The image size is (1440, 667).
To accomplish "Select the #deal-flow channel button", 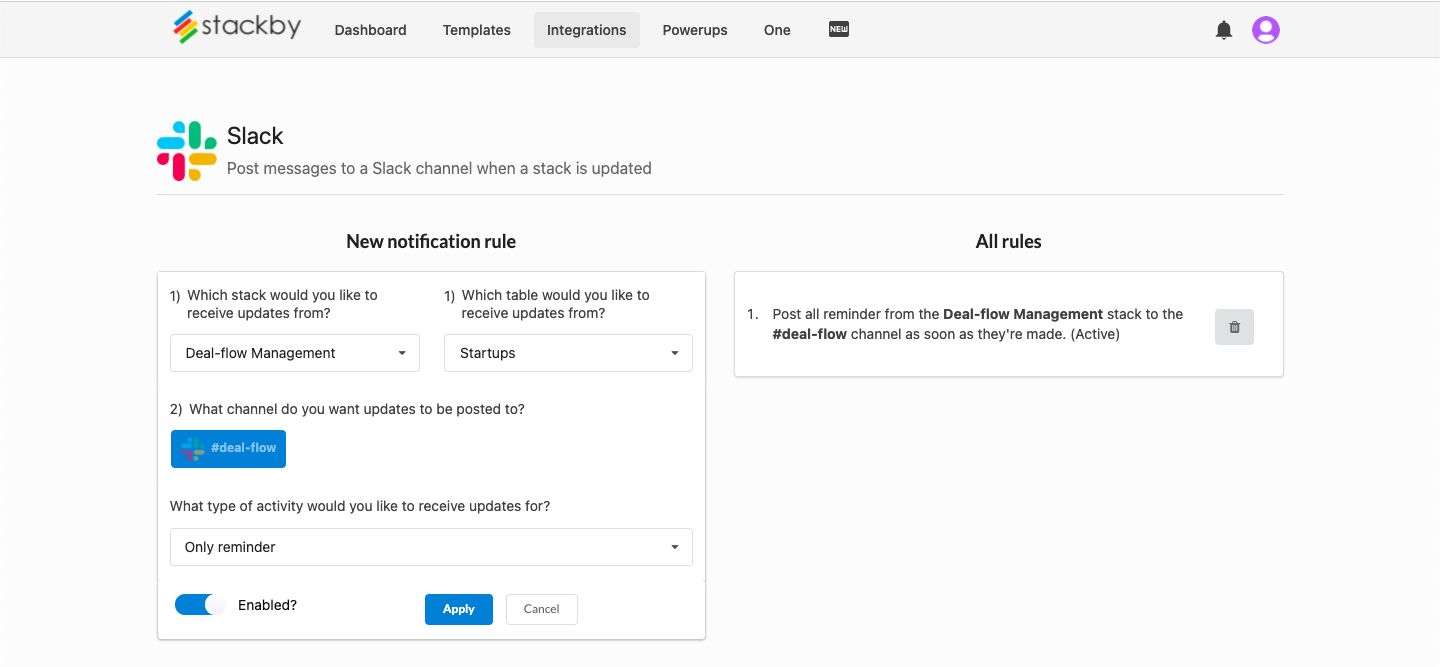I will 229,449.
